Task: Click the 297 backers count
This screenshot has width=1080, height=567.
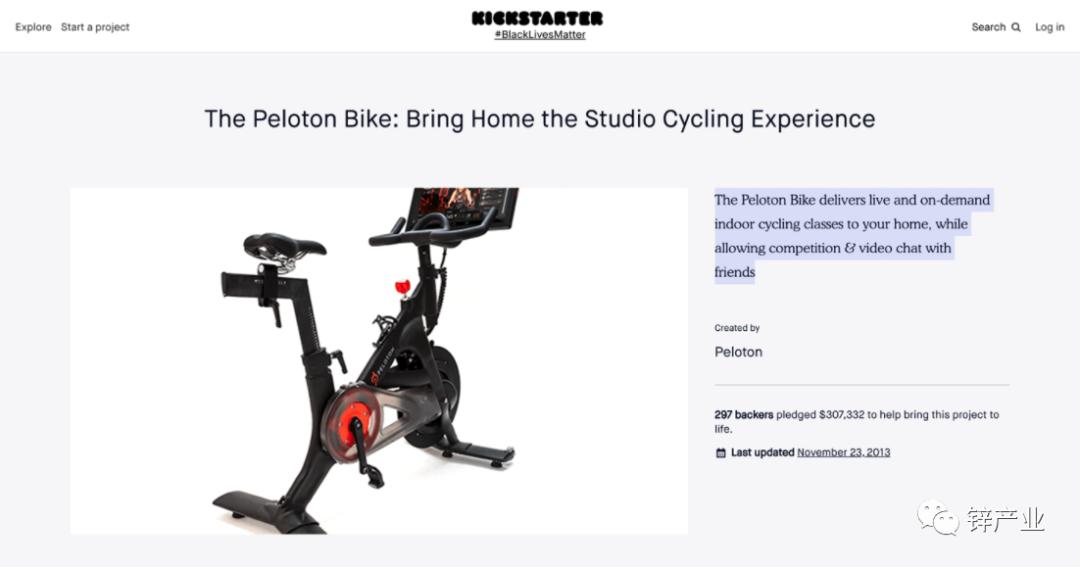Action: click(743, 415)
